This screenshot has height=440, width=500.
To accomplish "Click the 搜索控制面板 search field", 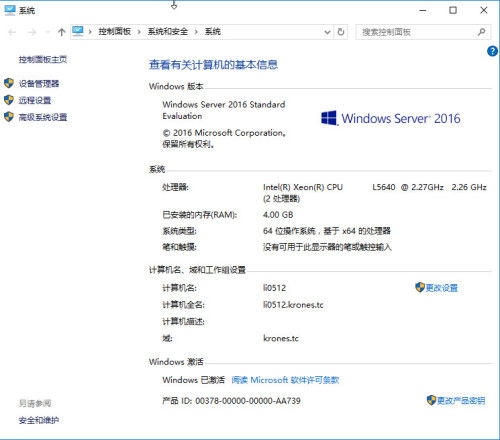I will tap(423, 32).
